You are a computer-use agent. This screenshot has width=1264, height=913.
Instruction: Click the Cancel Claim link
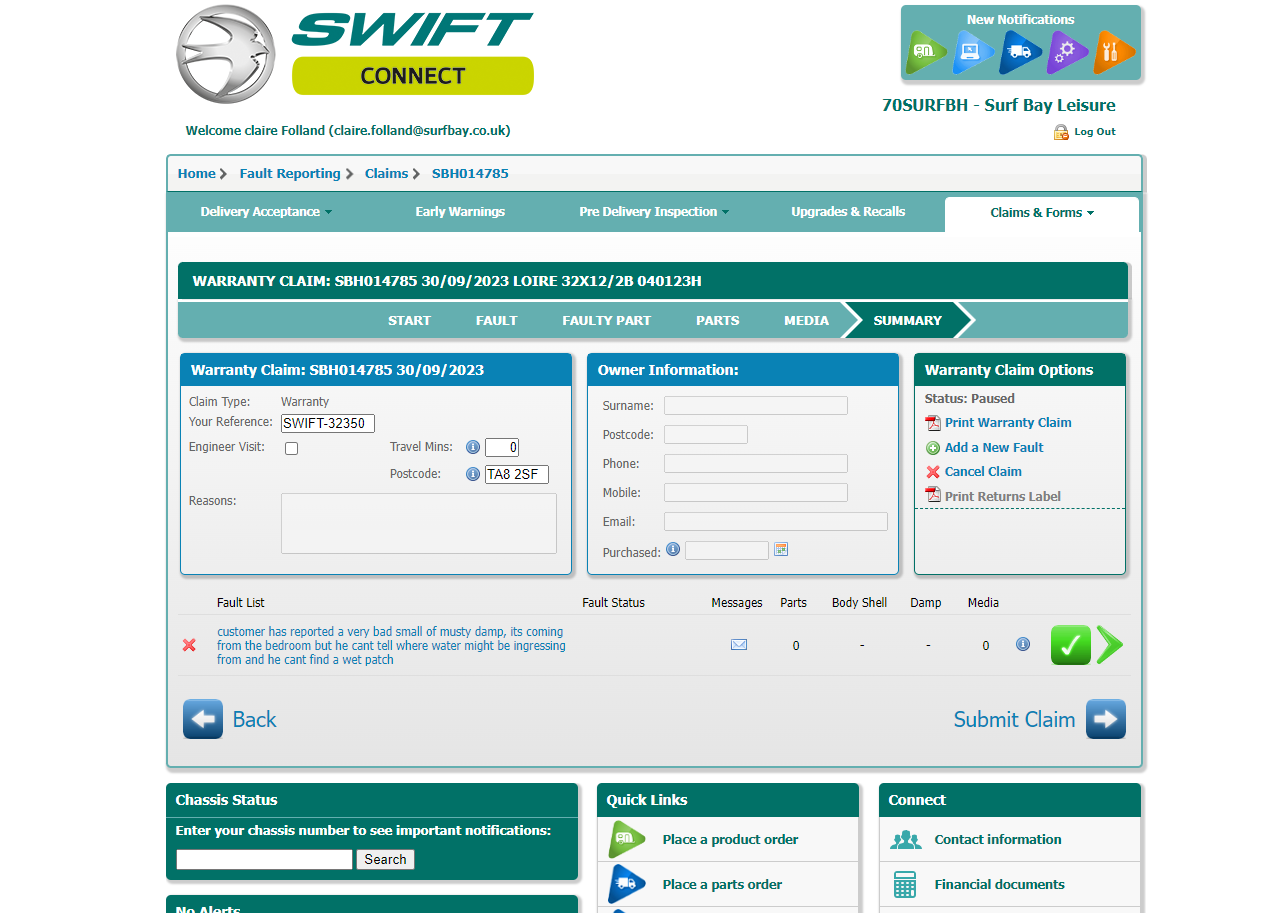click(x=983, y=472)
